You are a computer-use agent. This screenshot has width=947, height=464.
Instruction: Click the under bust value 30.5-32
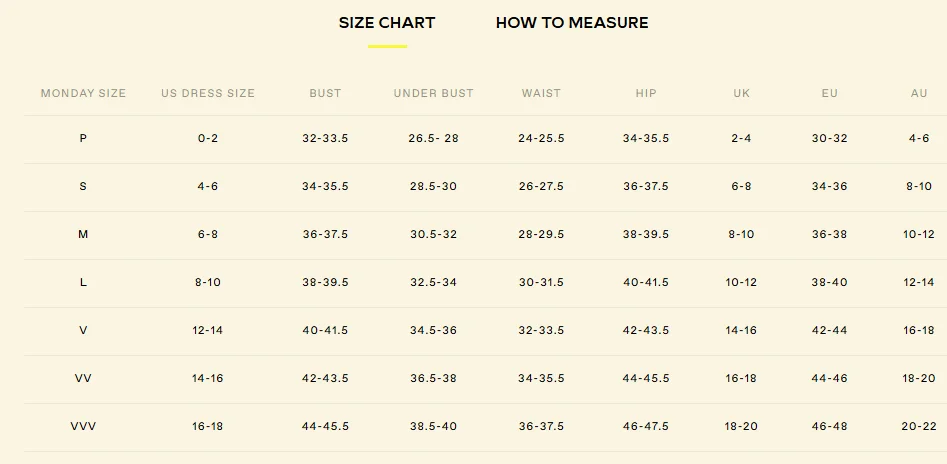tap(433, 234)
